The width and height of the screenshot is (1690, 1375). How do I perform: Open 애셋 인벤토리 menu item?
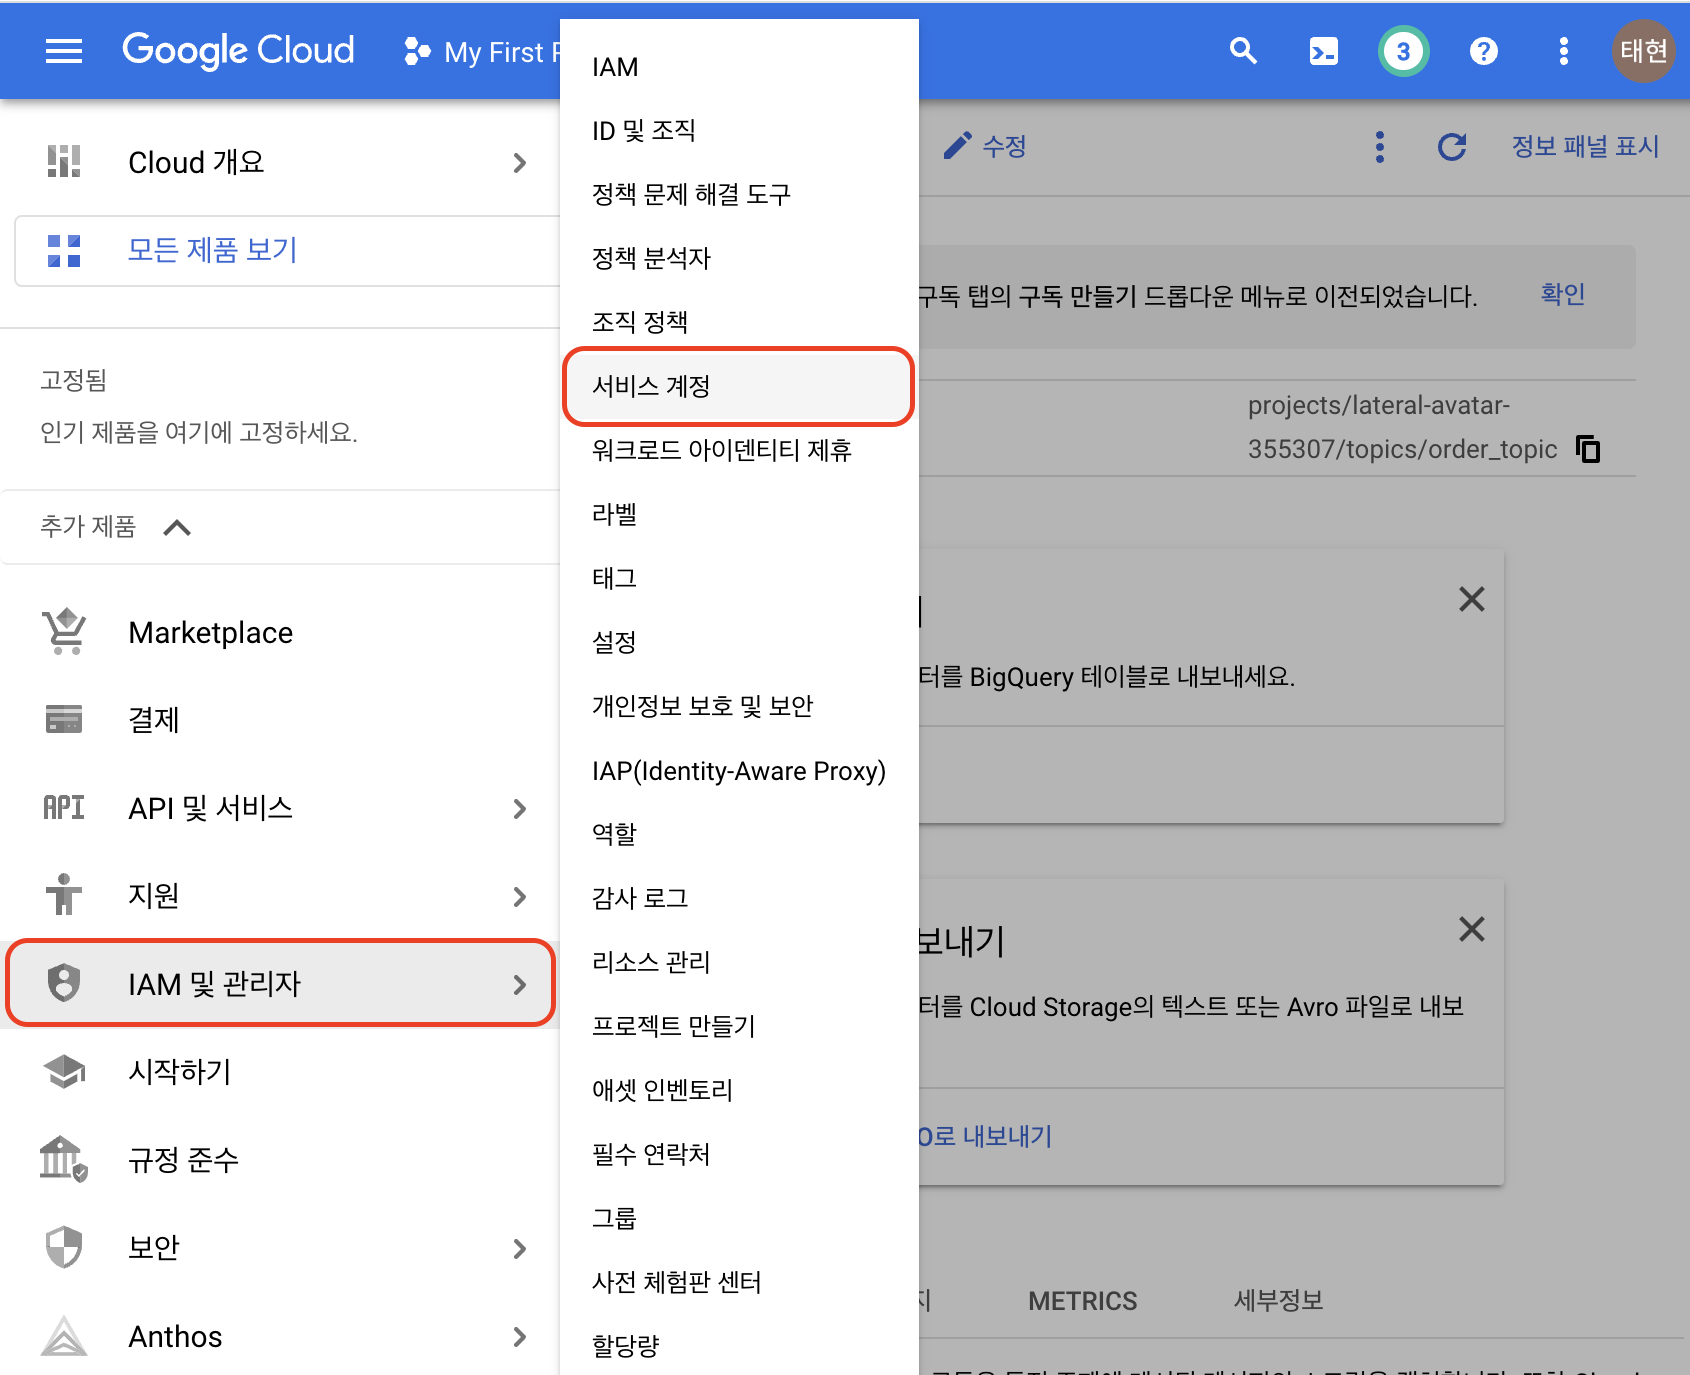[739, 1090]
